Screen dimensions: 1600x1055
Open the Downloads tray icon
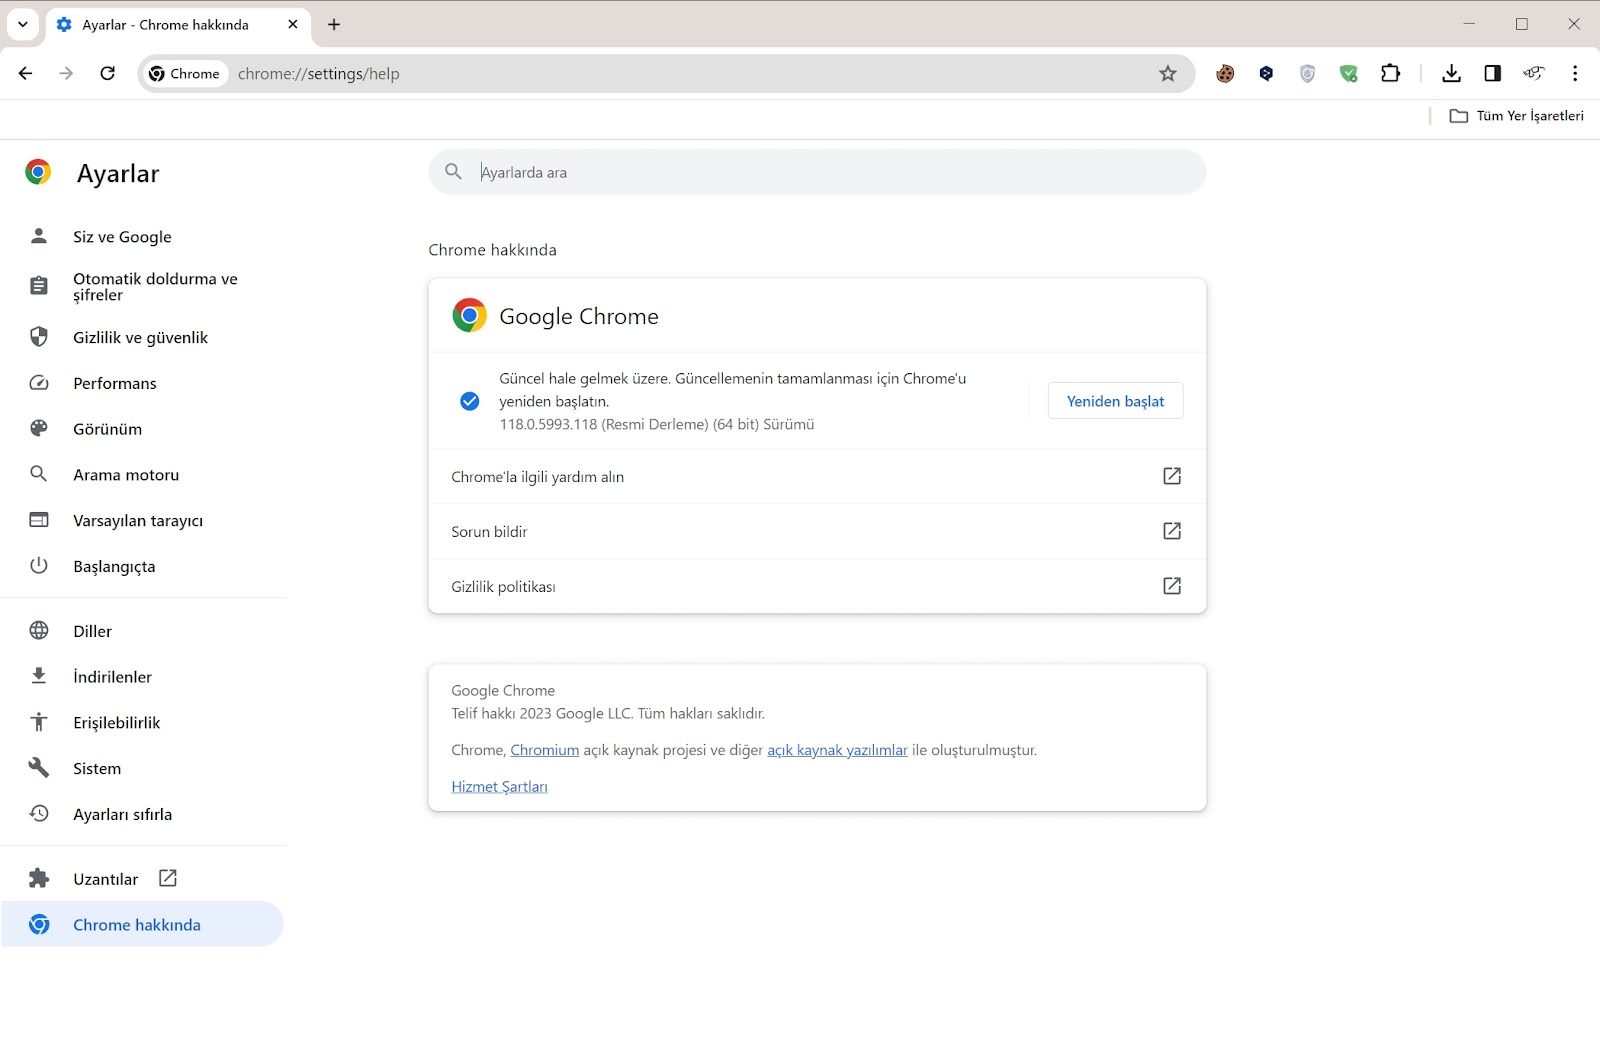pos(1451,73)
